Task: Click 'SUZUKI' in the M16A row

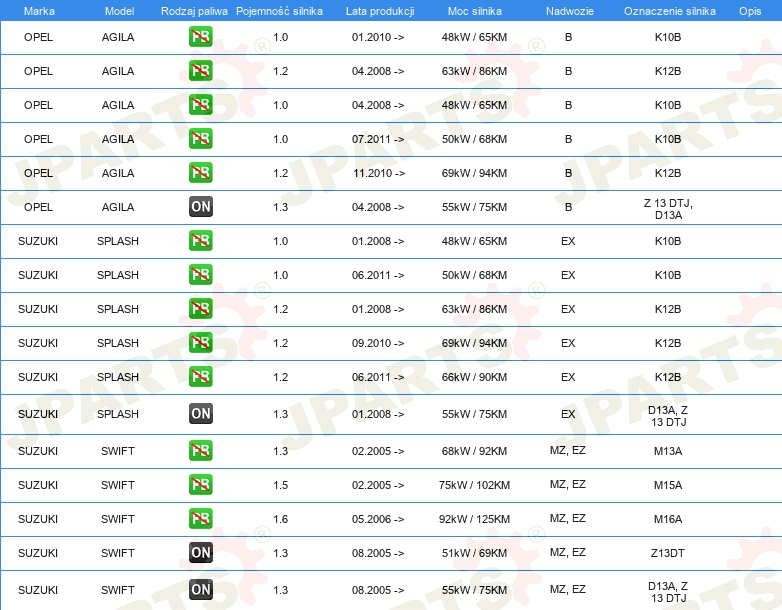Action: point(38,519)
